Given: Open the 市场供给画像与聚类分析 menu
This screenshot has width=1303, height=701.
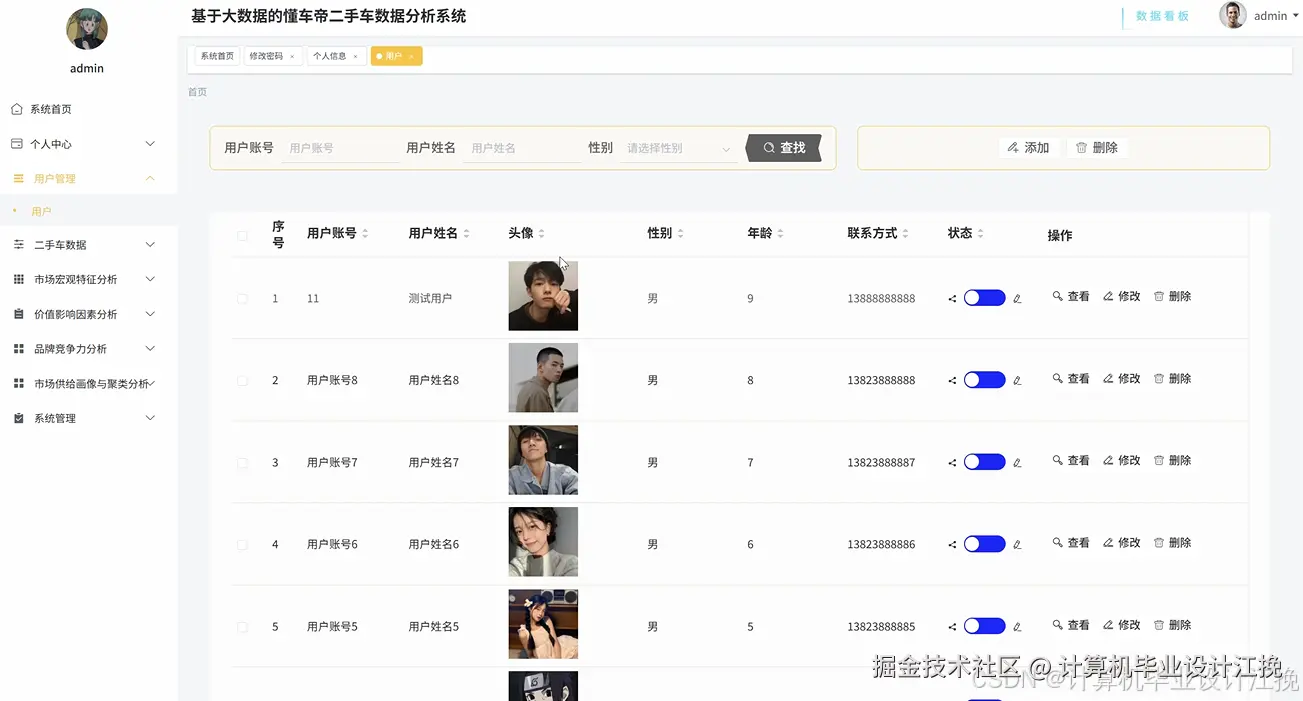Looking at the screenshot, I should tap(88, 384).
